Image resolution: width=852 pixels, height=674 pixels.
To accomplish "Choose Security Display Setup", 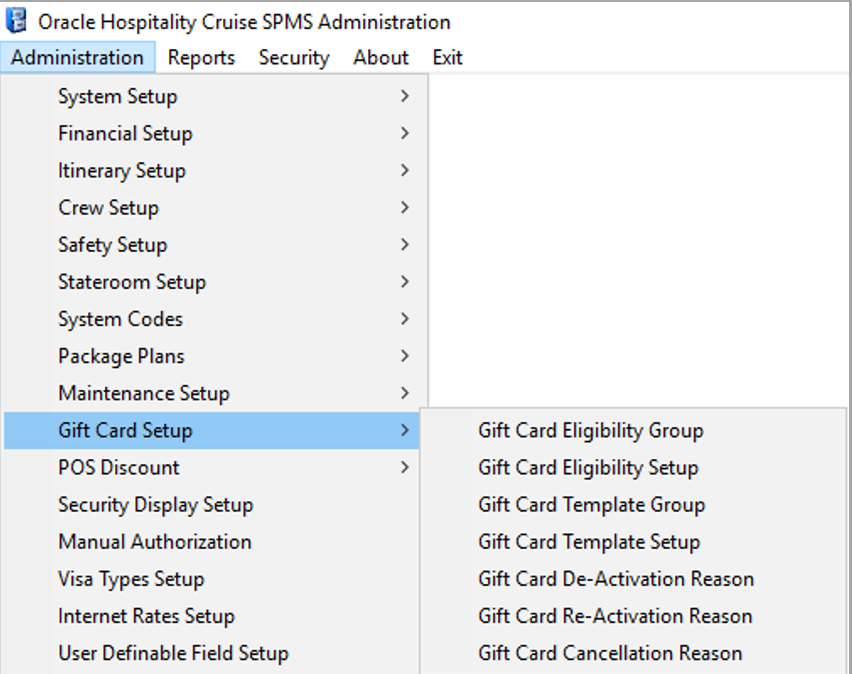I will point(212,504).
